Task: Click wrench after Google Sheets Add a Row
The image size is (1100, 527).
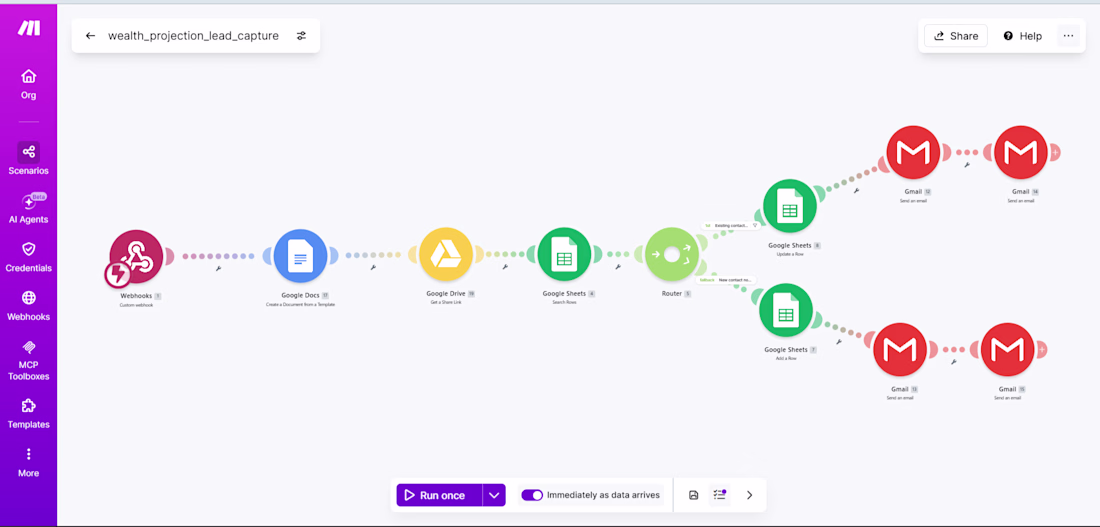Action: click(838, 342)
